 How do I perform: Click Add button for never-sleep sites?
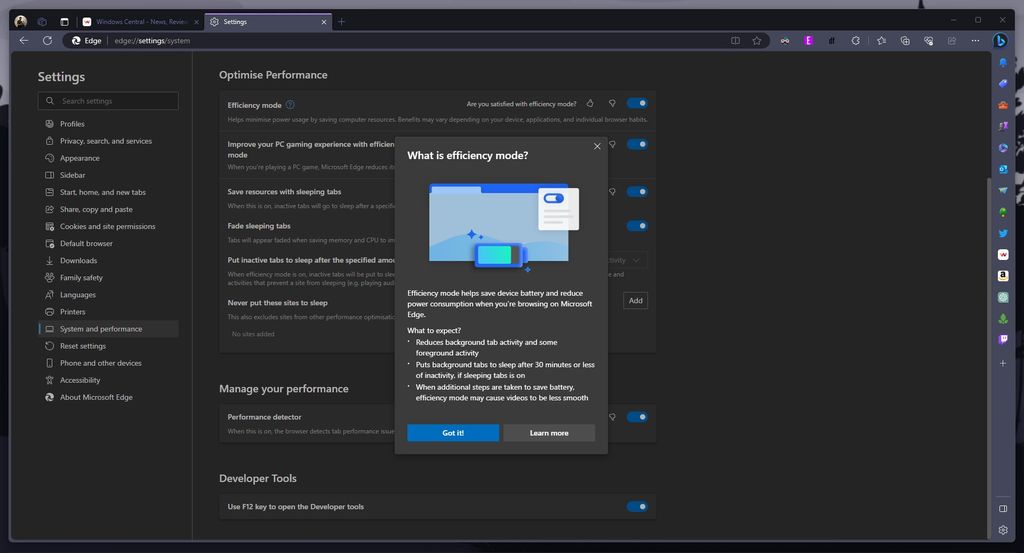pyautogui.click(x=635, y=301)
